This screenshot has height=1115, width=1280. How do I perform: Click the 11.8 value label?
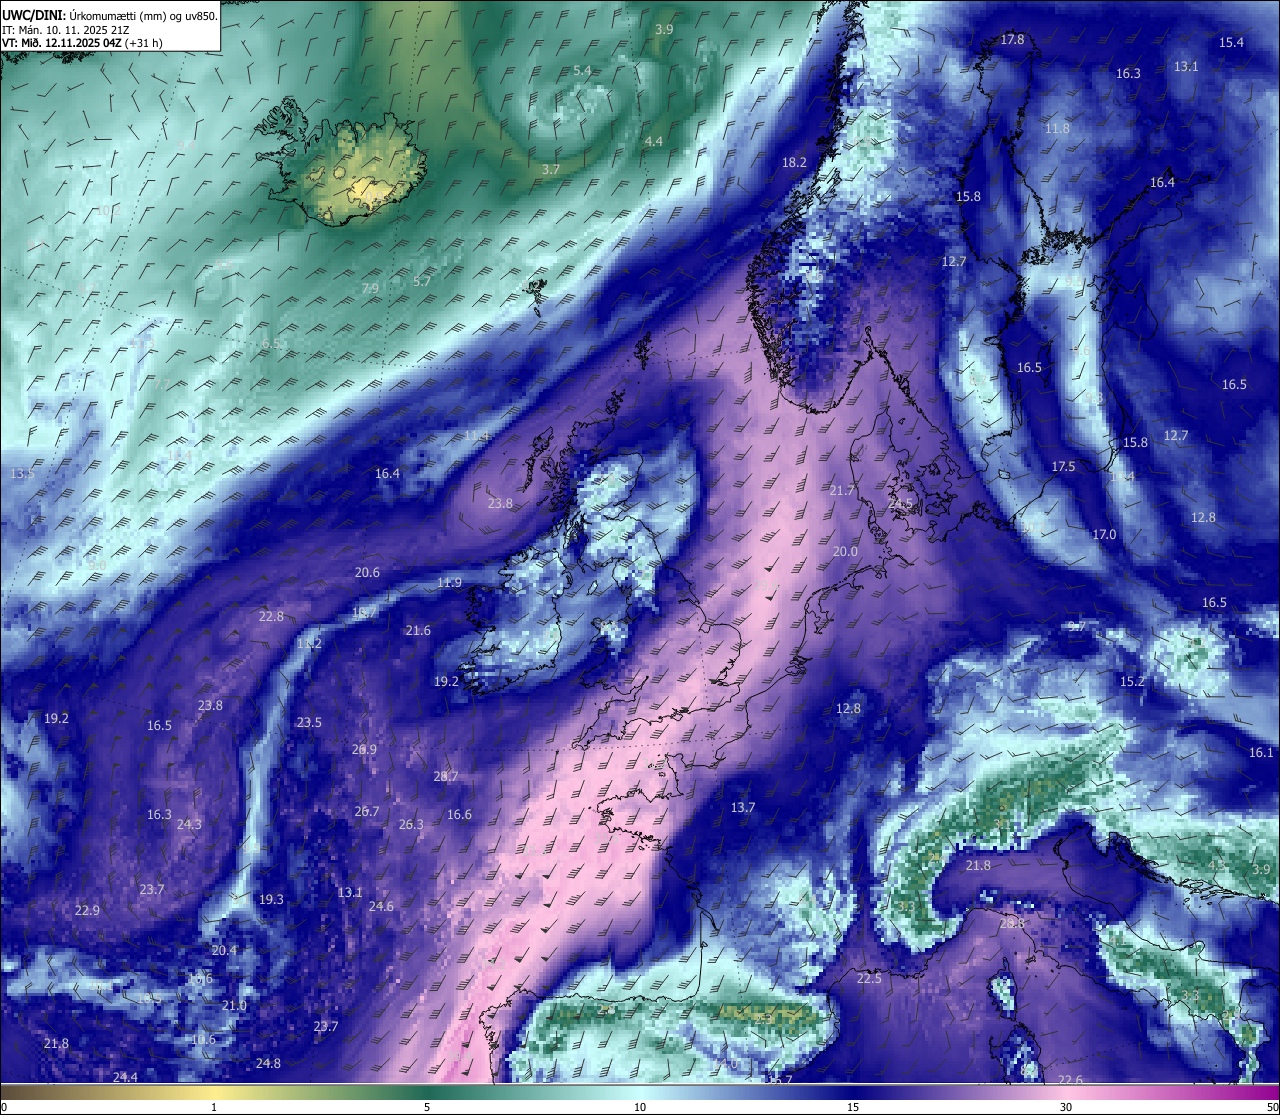(1057, 129)
